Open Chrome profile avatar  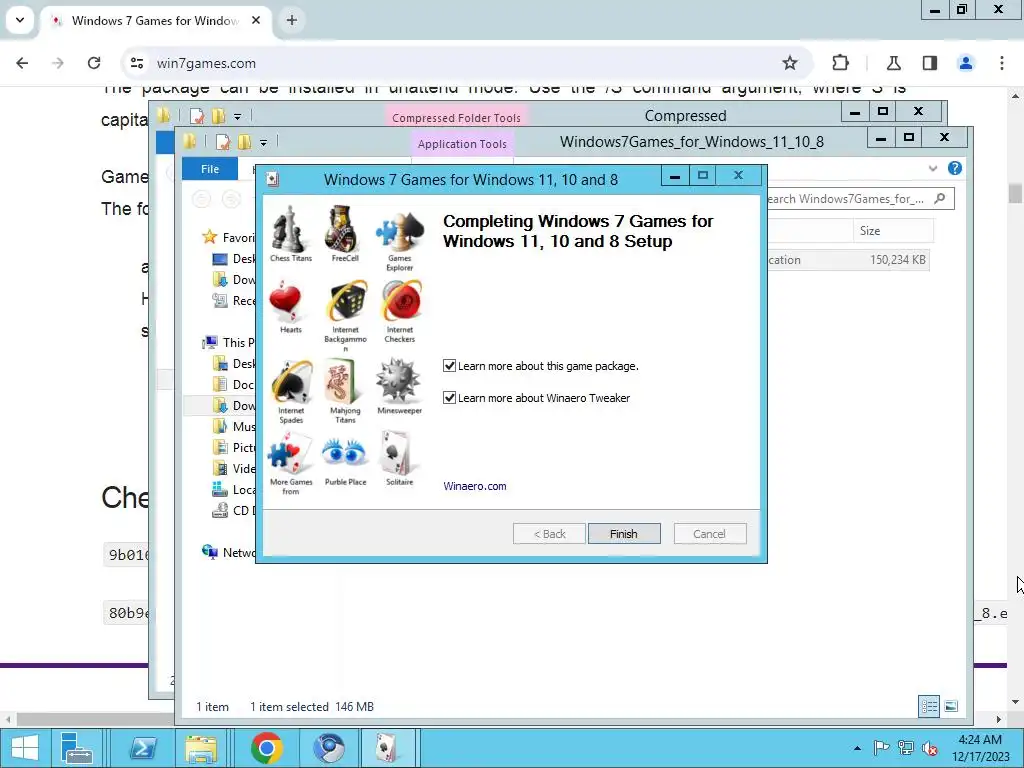click(x=965, y=63)
